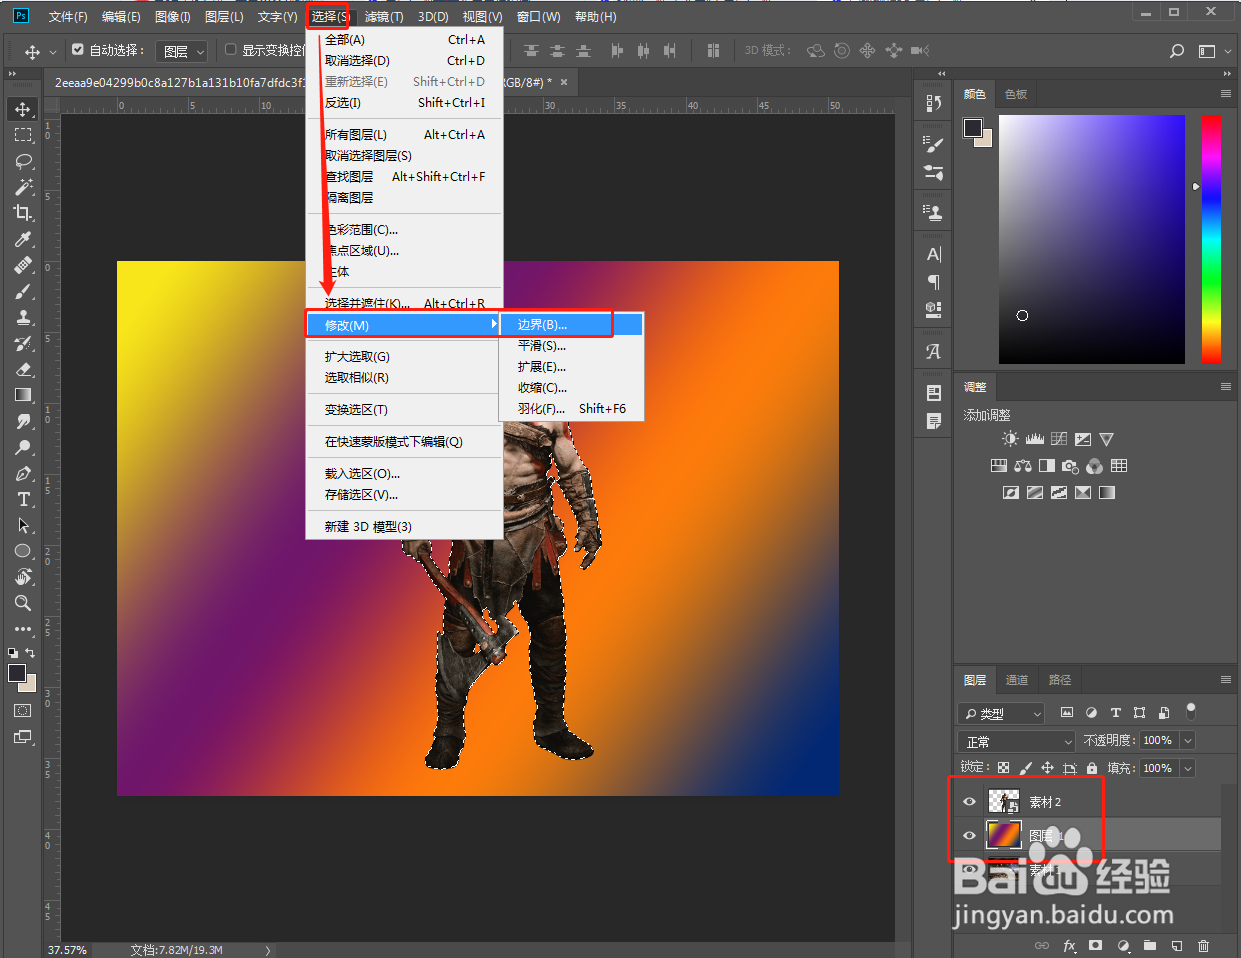
Task: Toggle lock all padlock icon
Action: (x=1090, y=768)
